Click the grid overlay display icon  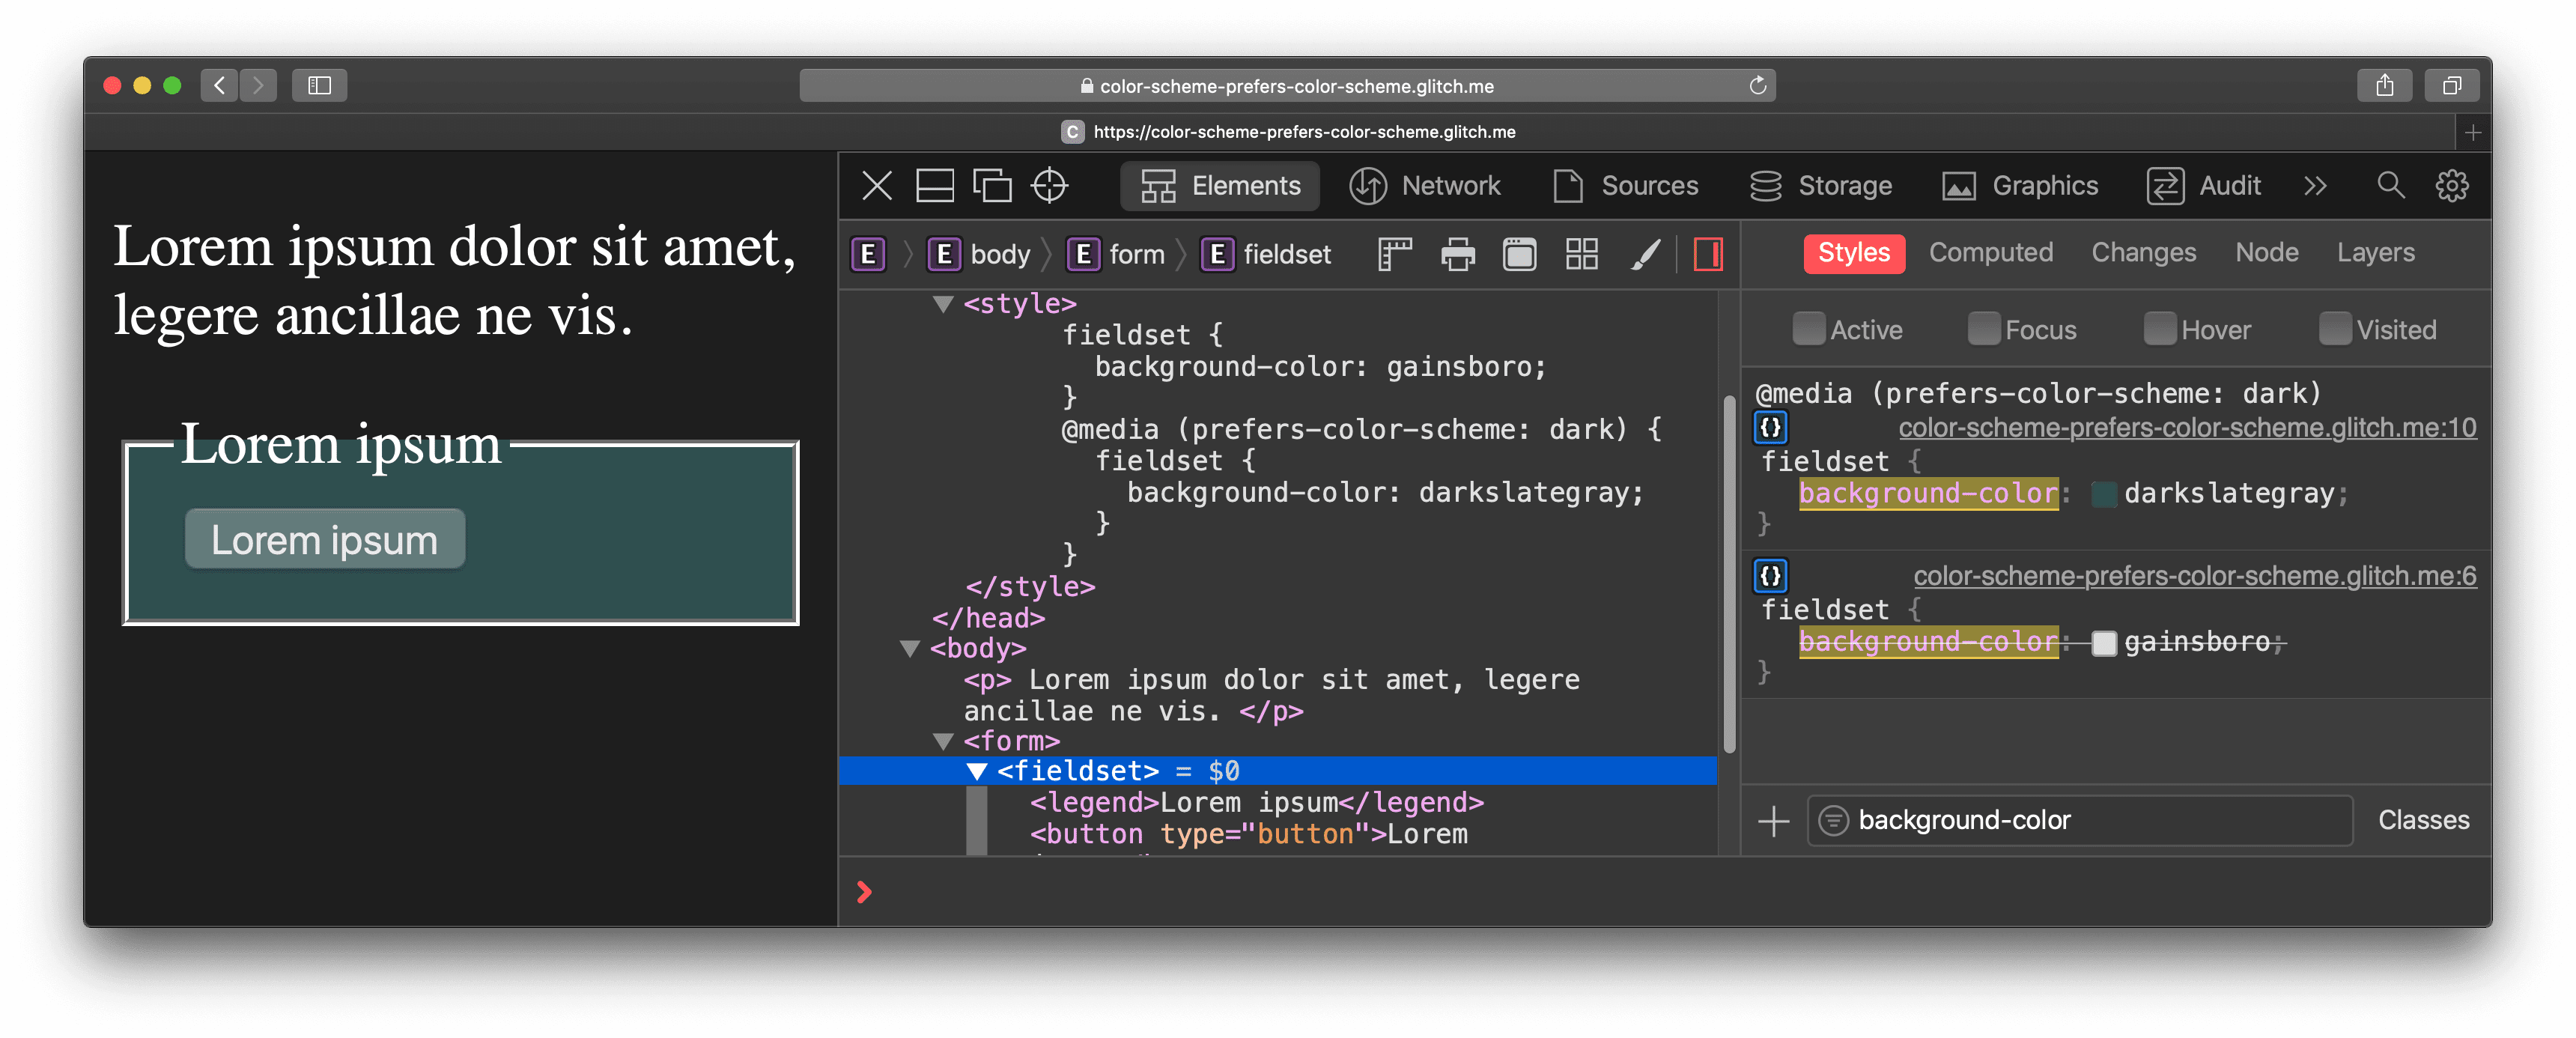pos(1579,255)
